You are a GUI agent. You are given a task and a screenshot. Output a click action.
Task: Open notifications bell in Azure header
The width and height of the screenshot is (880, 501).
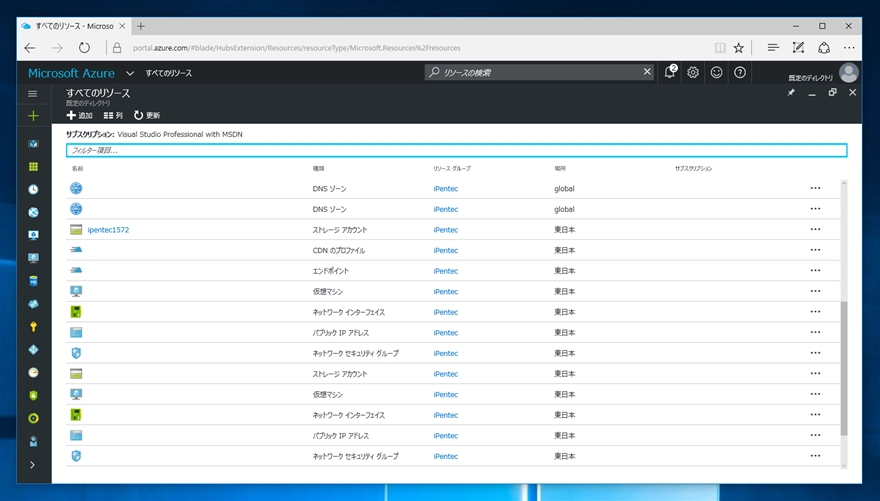[670, 72]
